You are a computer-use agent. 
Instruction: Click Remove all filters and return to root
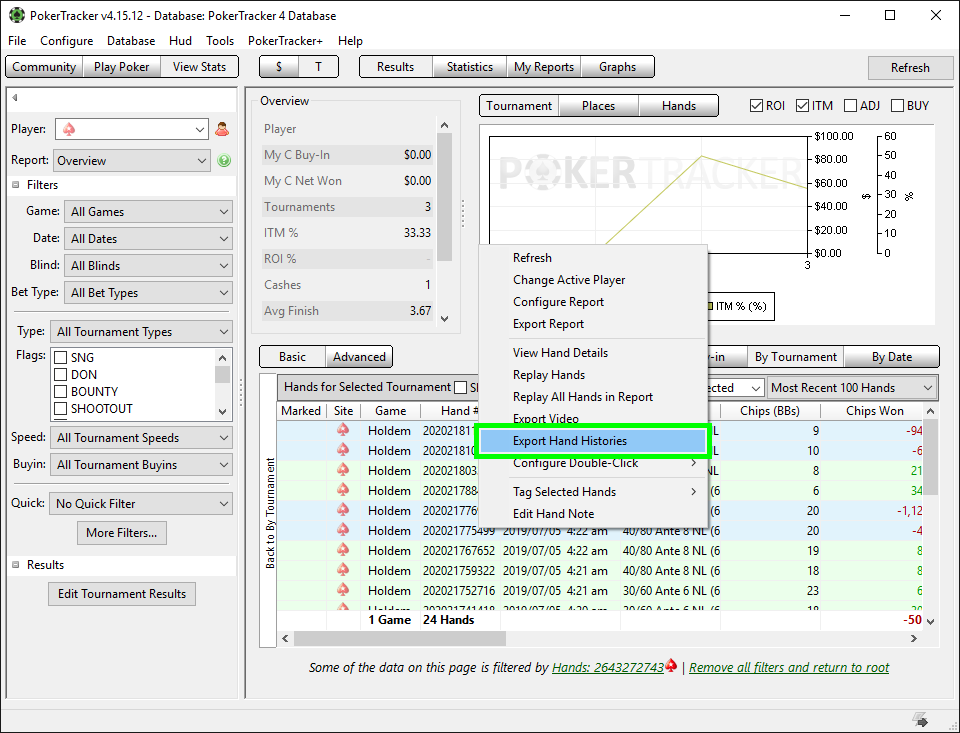pos(789,668)
